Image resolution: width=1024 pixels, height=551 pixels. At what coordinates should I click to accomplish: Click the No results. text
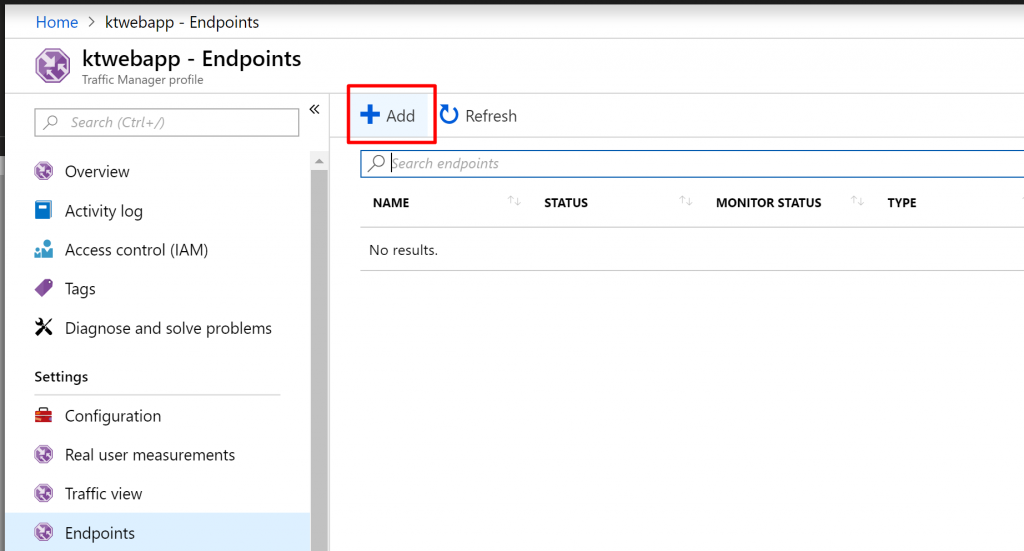(404, 250)
